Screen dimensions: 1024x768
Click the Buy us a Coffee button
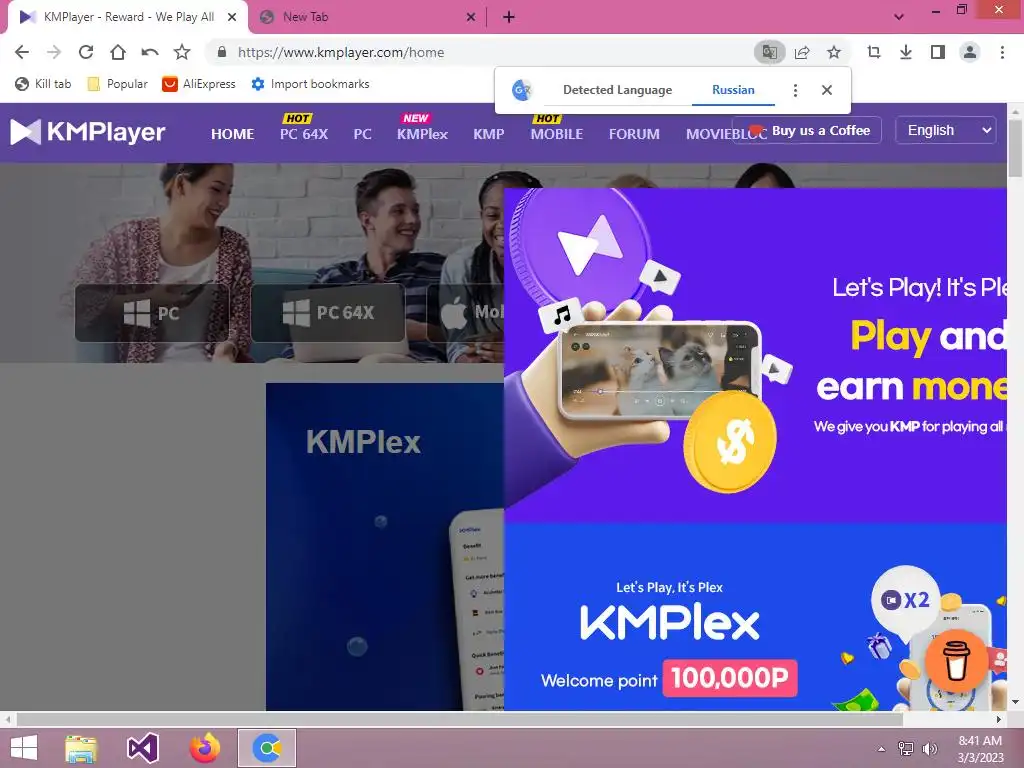[x=807, y=130]
